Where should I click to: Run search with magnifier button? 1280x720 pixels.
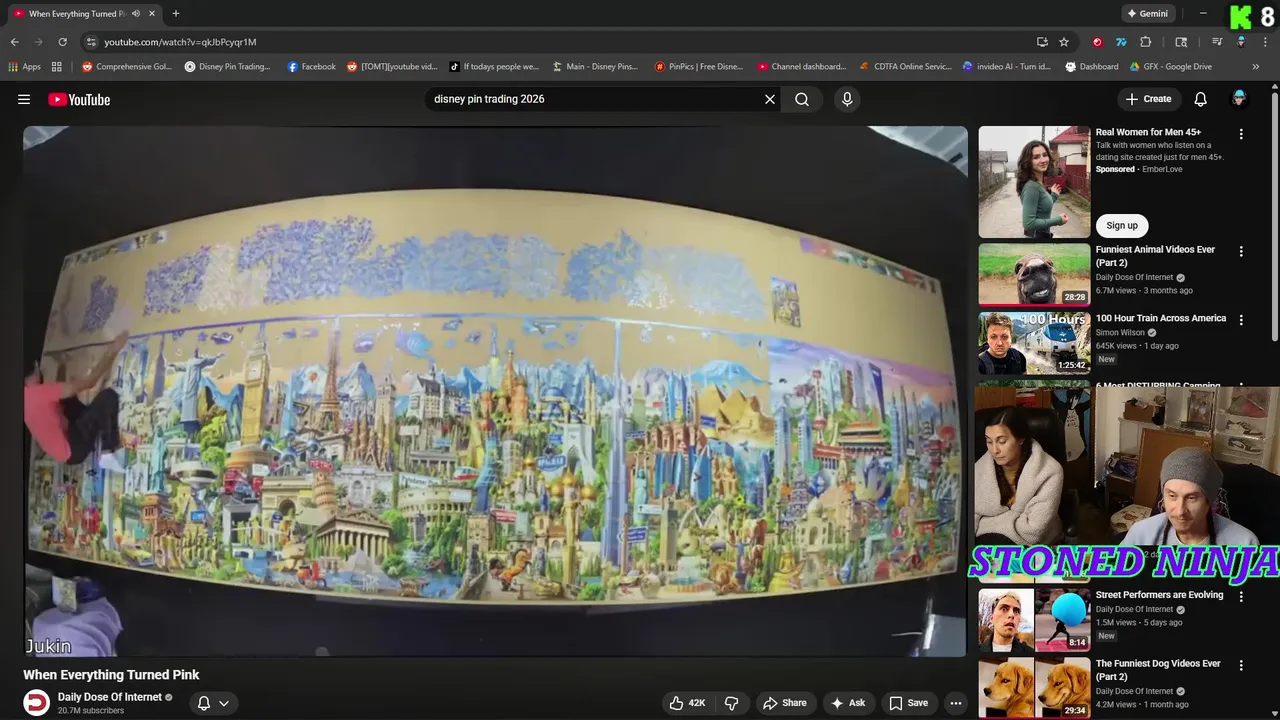tap(802, 99)
